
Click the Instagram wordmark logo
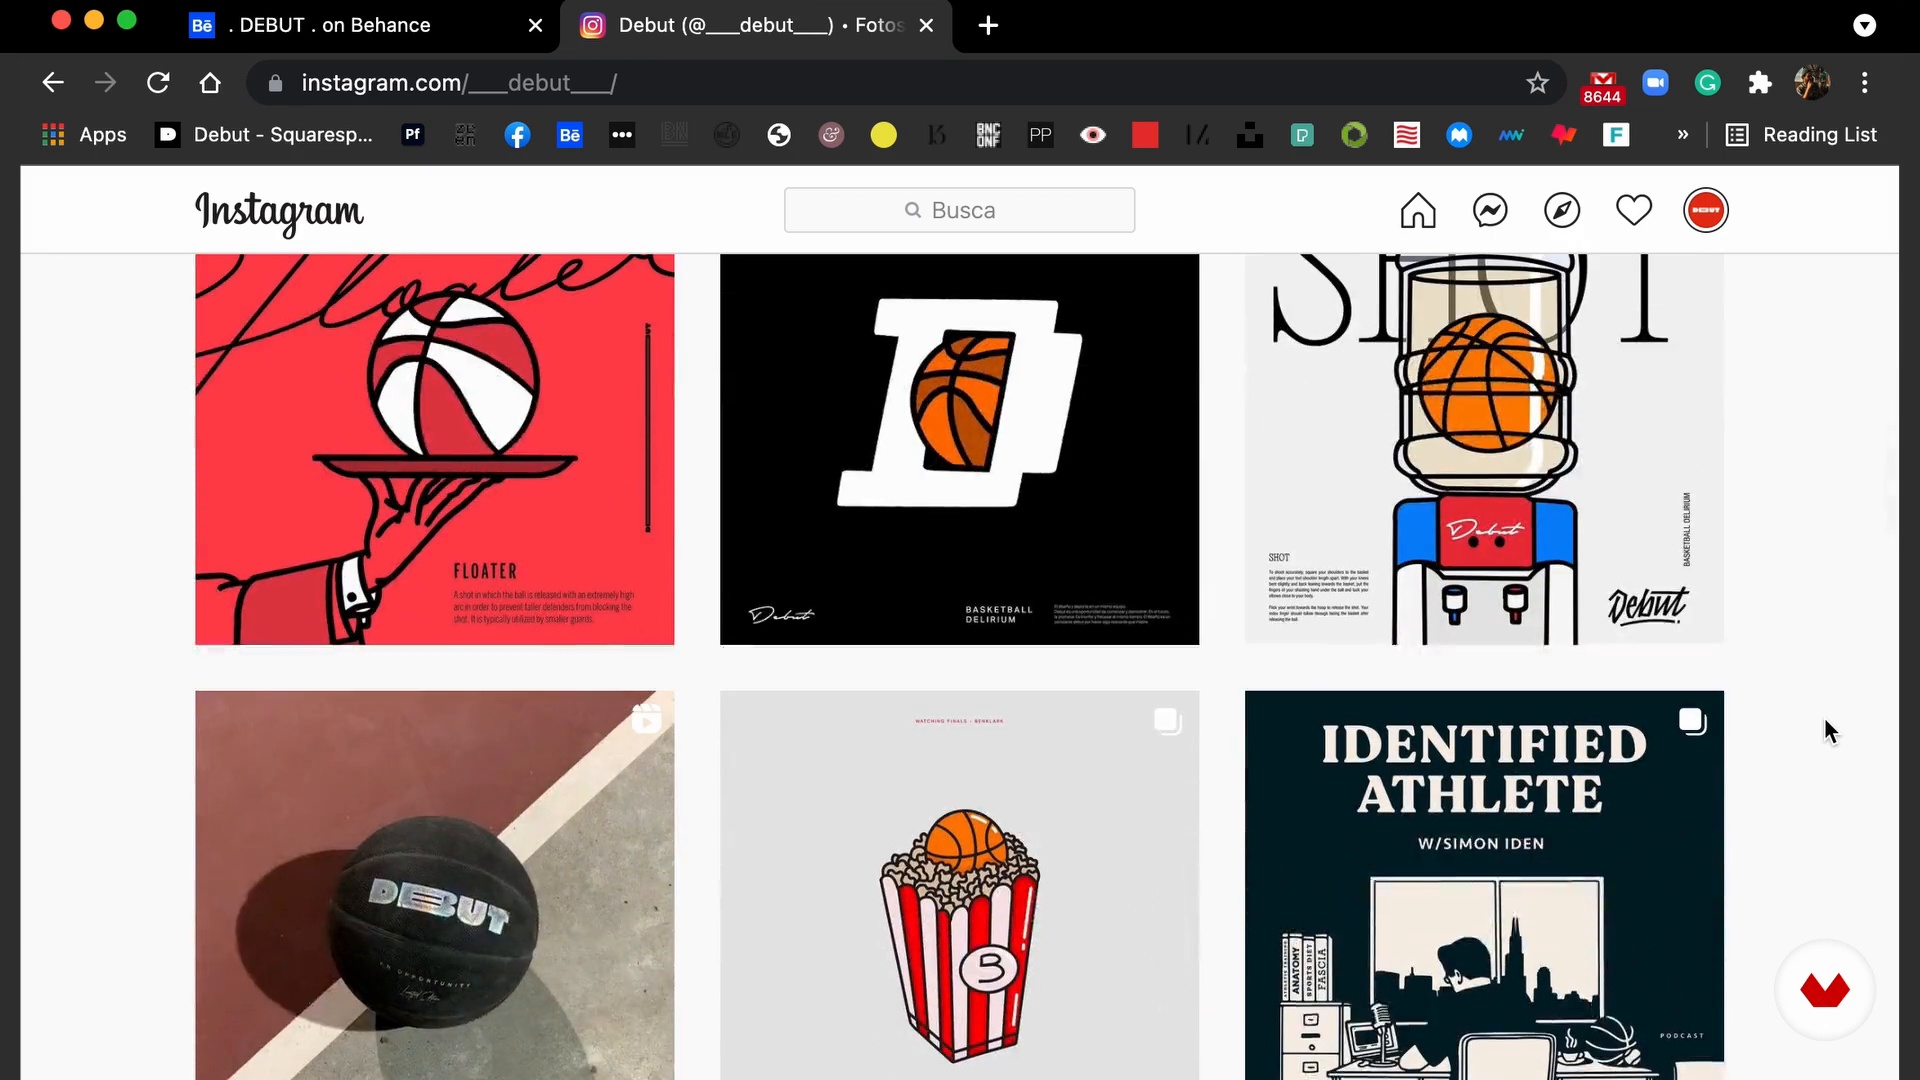tap(279, 212)
